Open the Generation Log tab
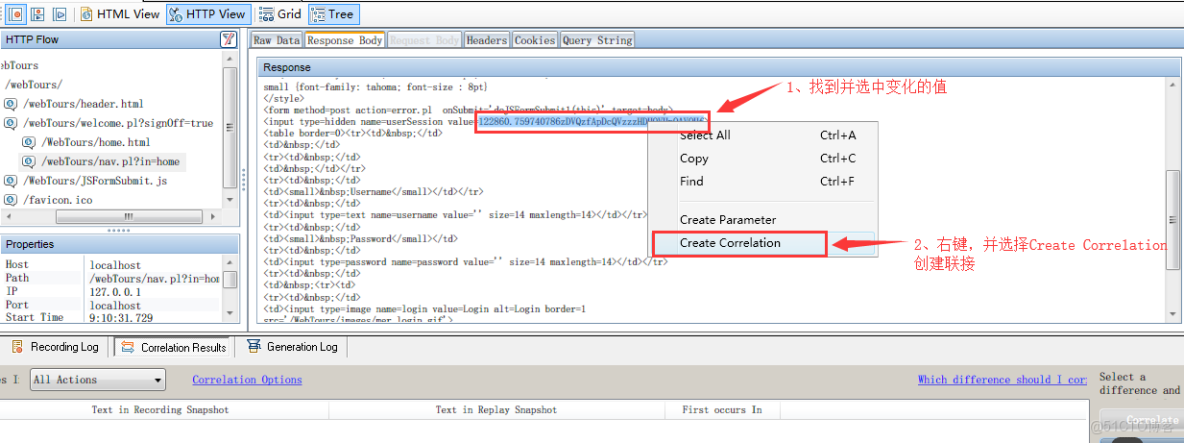This screenshot has height=443, width=1184. 294,347
